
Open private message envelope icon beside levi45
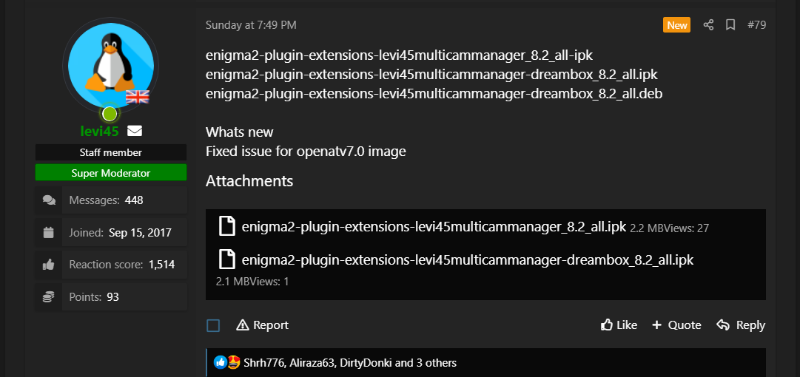click(134, 131)
